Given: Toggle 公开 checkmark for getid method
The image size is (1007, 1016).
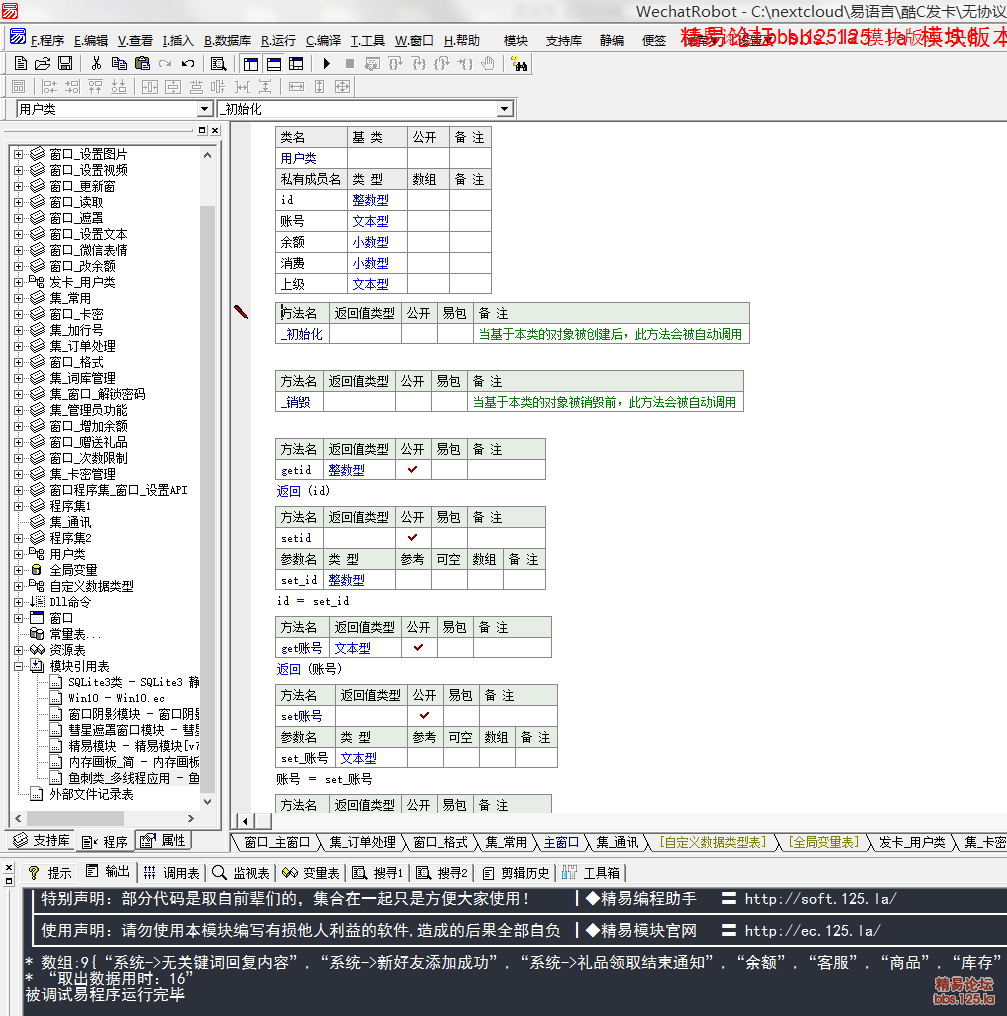Looking at the screenshot, I should [x=412, y=469].
